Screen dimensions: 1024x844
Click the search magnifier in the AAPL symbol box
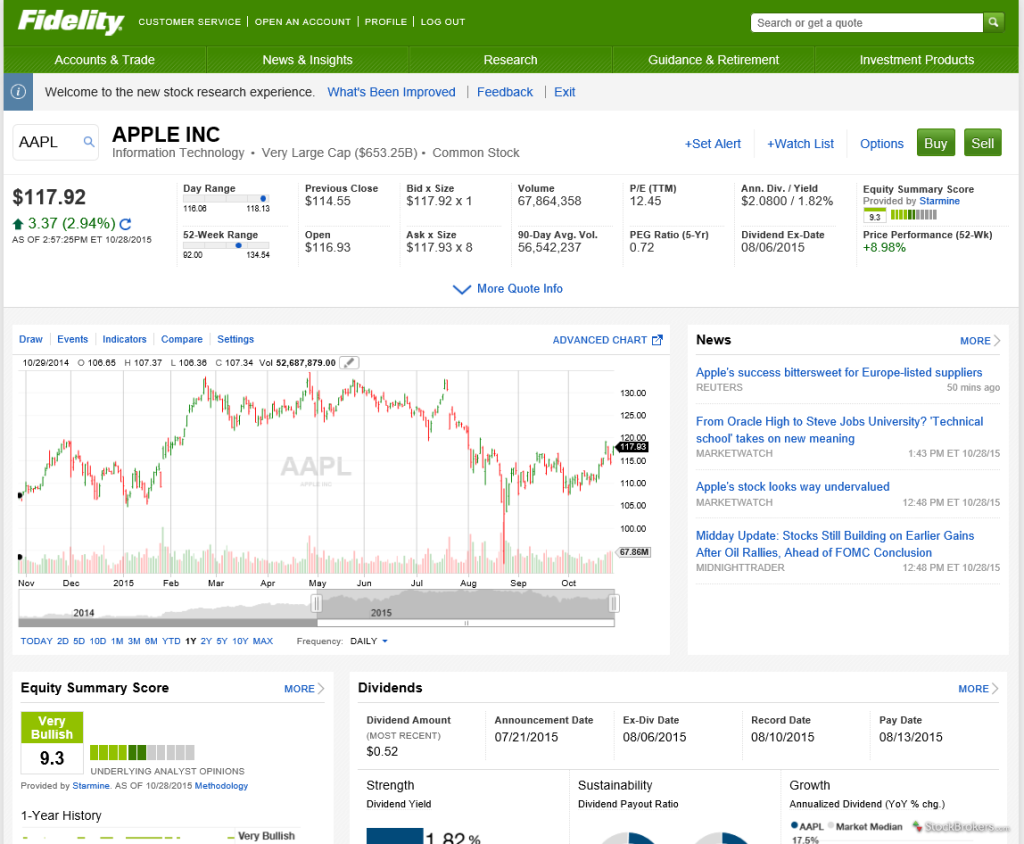[89, 142]
